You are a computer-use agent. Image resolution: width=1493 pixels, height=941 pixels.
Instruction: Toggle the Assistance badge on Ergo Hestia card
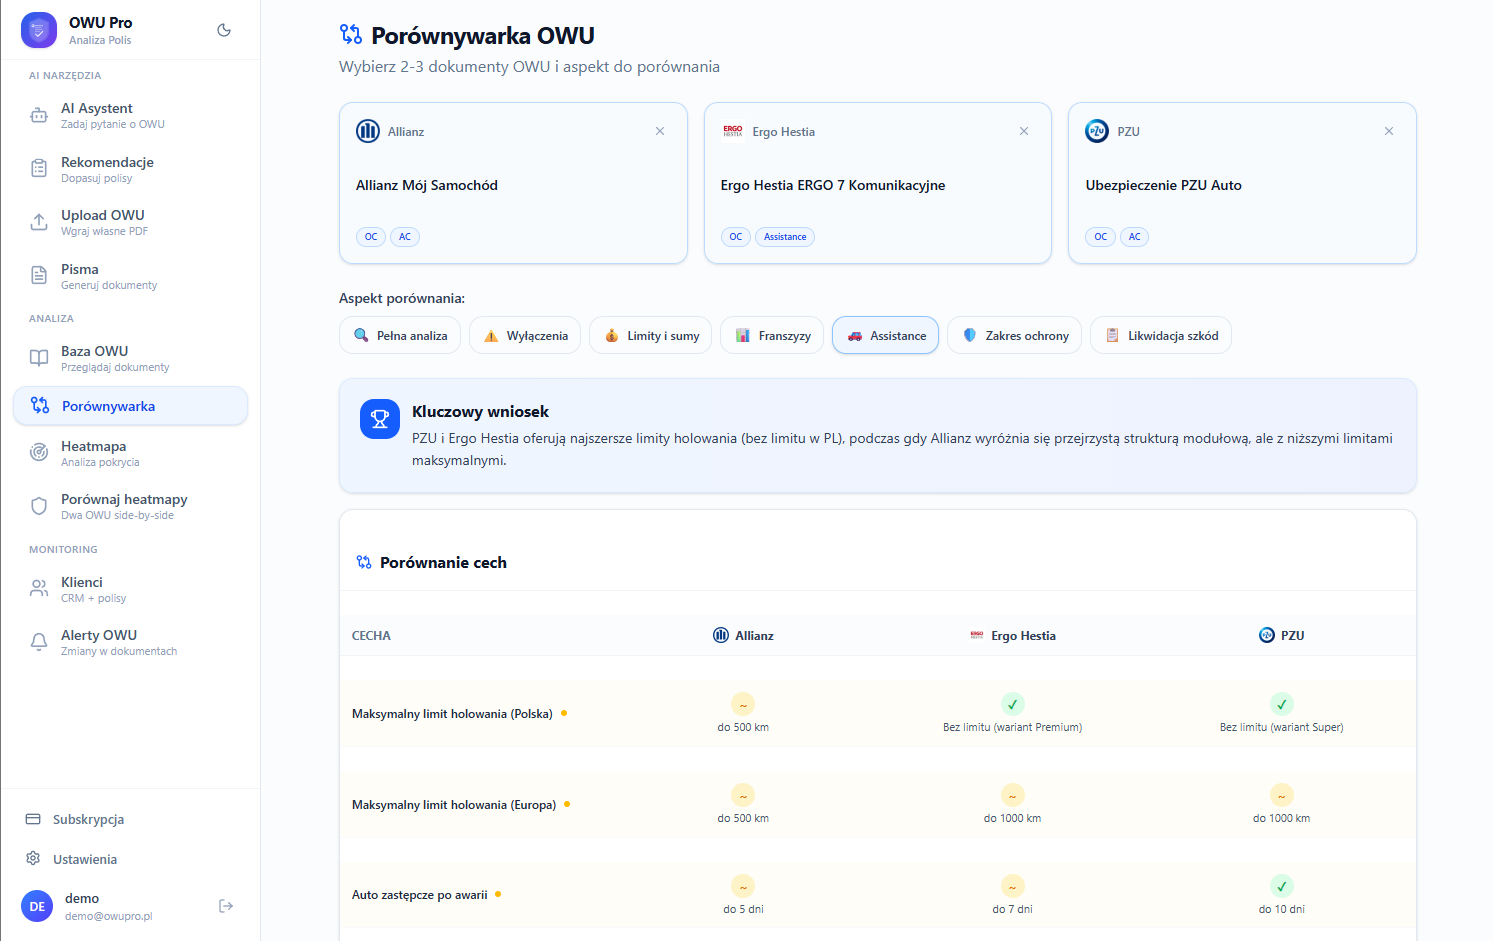pos(785,237)
